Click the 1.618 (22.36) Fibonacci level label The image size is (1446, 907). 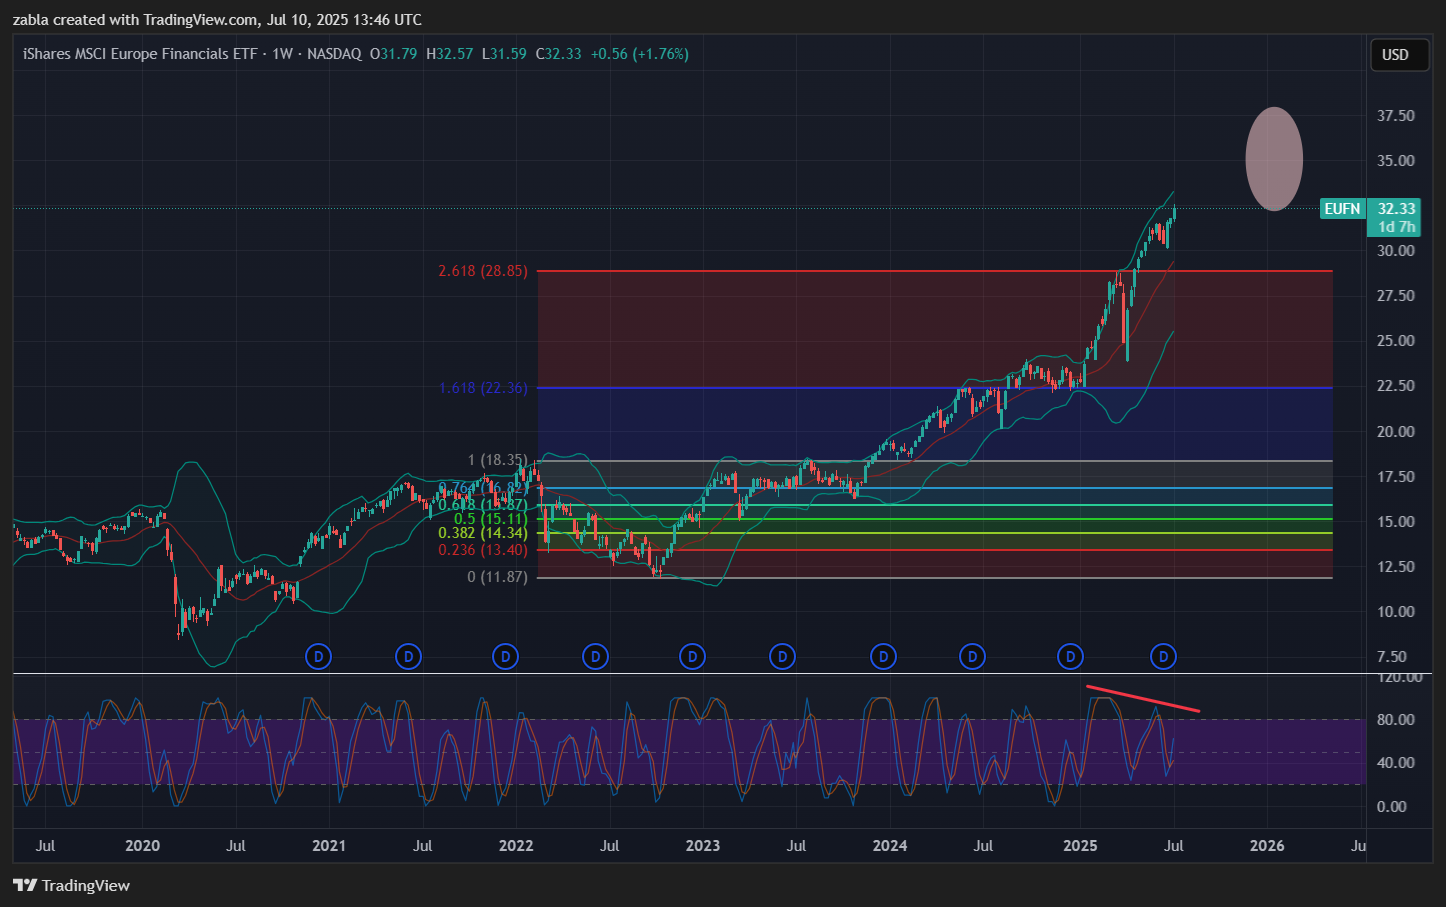pyautogui.click(x=482, y=388)
